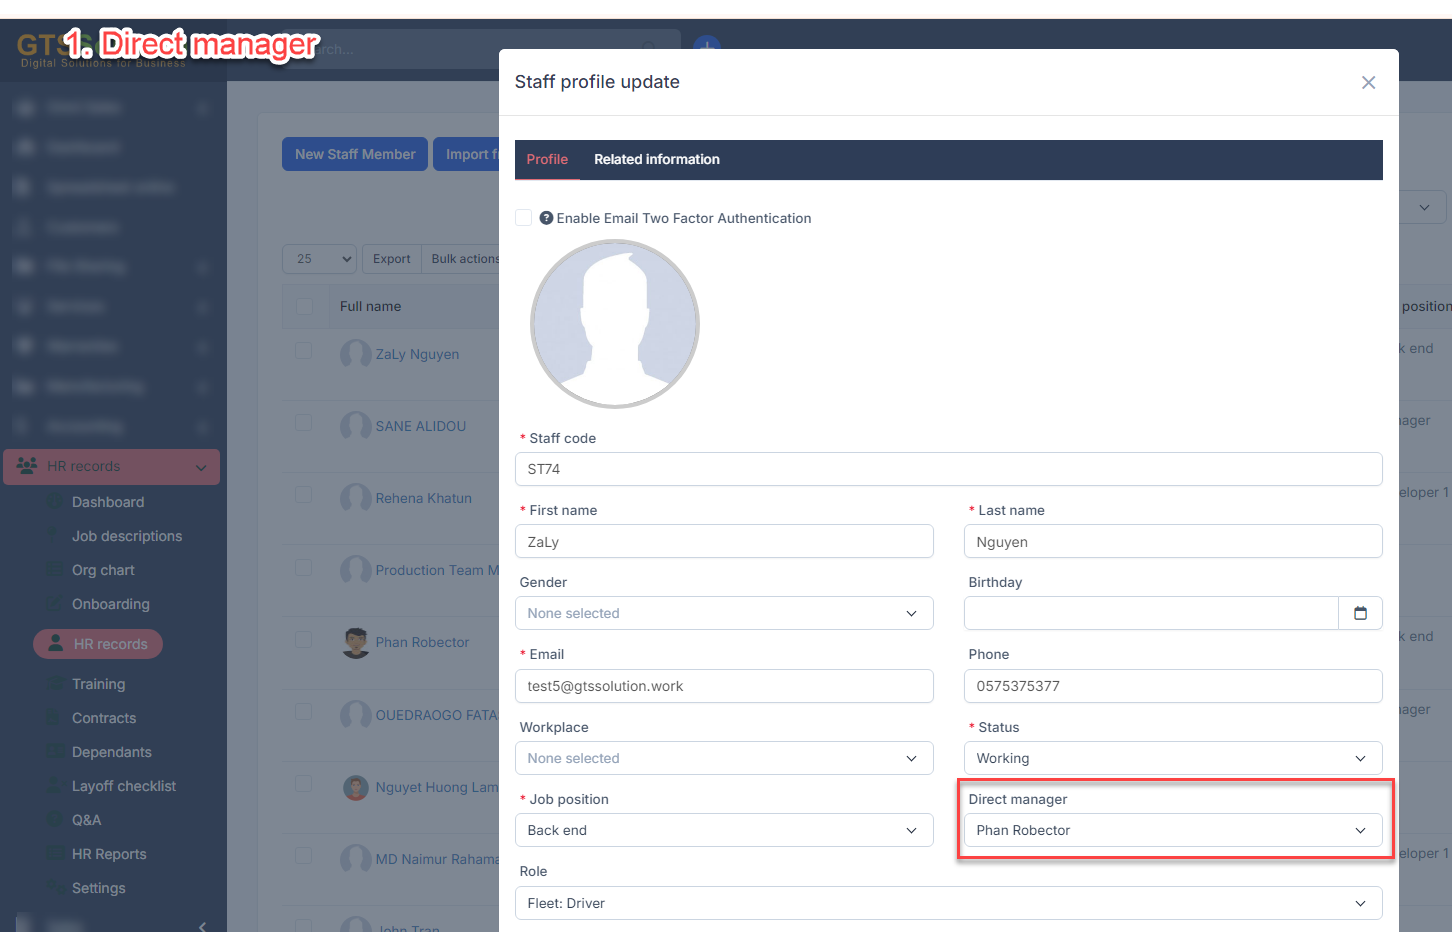Tick the checkbox for ZaLy Nguyen row

click(303, 351)
